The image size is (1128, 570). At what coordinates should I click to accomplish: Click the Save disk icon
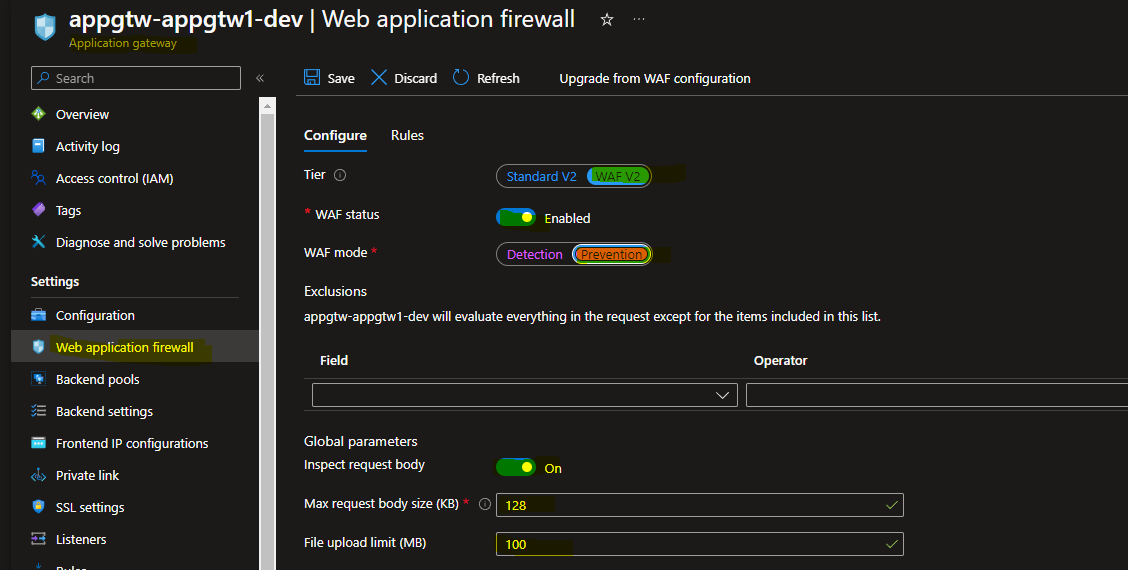click(312, 77)
